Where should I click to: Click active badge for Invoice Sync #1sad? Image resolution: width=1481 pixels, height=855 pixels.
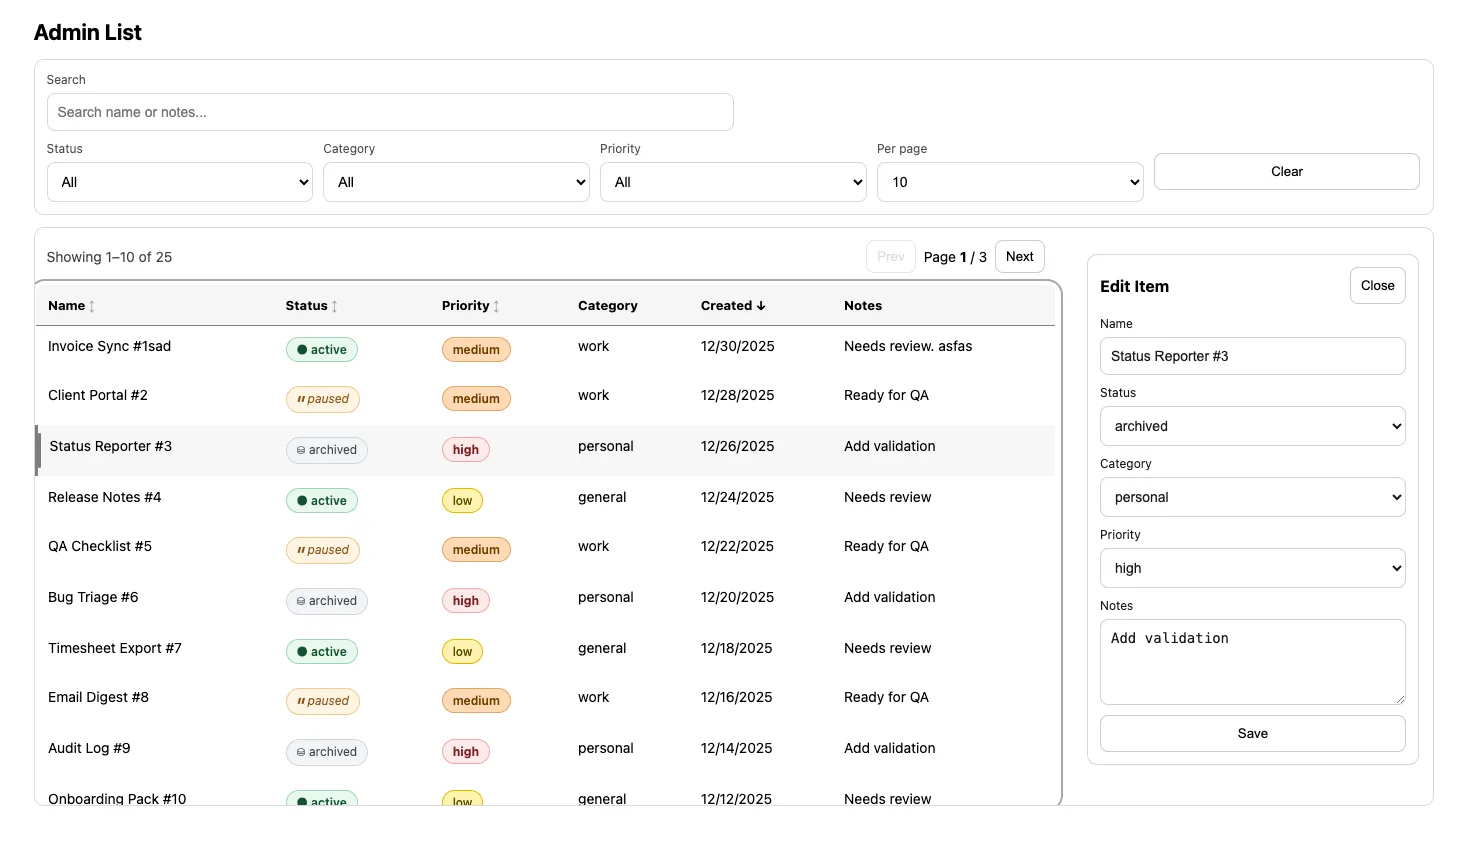[x=322, y=350]
